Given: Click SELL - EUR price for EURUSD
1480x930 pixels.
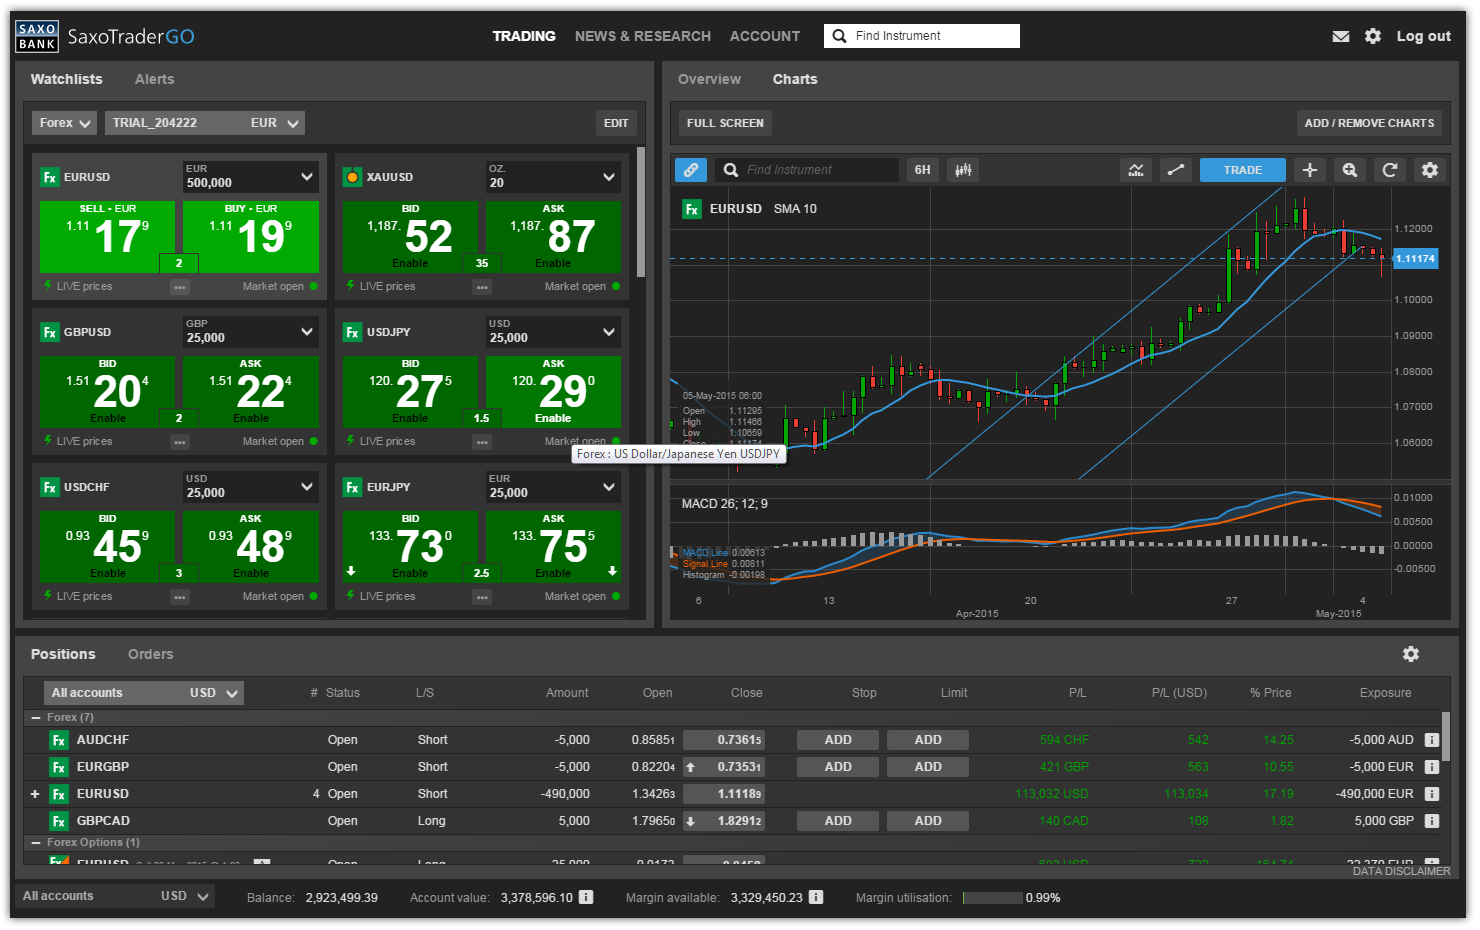Looking at the screenshot, I should [x=107, y=237].
